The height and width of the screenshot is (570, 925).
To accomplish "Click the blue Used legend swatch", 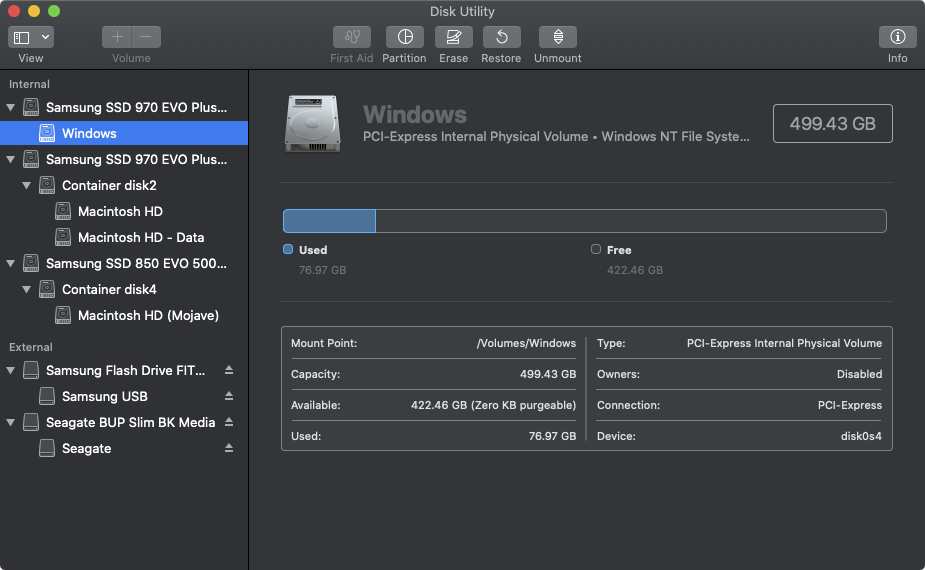I will click(x=288, y=249).
